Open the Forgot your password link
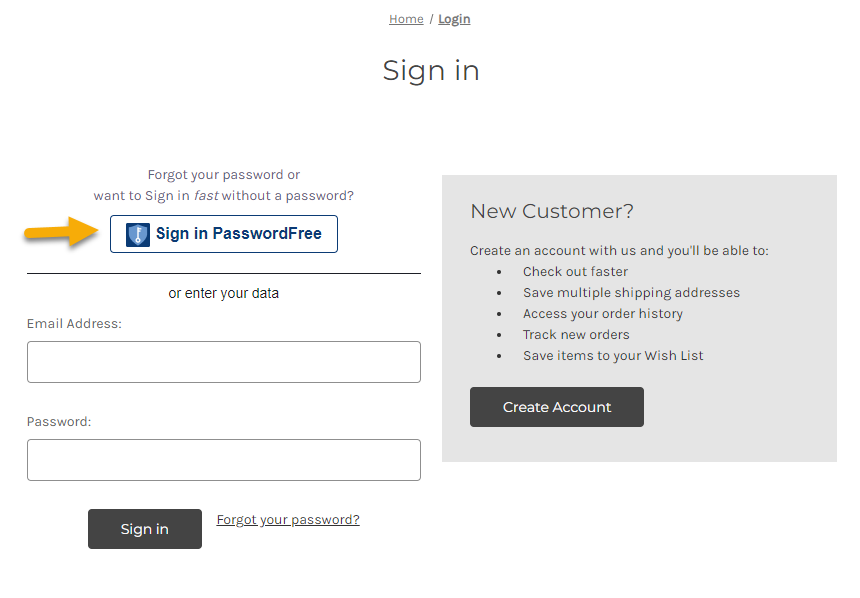 click(x=288, y=520)
